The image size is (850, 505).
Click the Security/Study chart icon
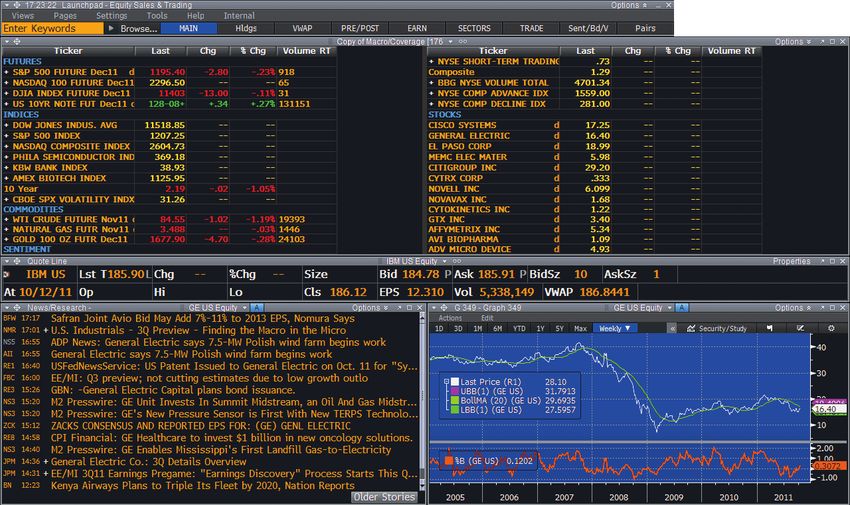(691, 328)
